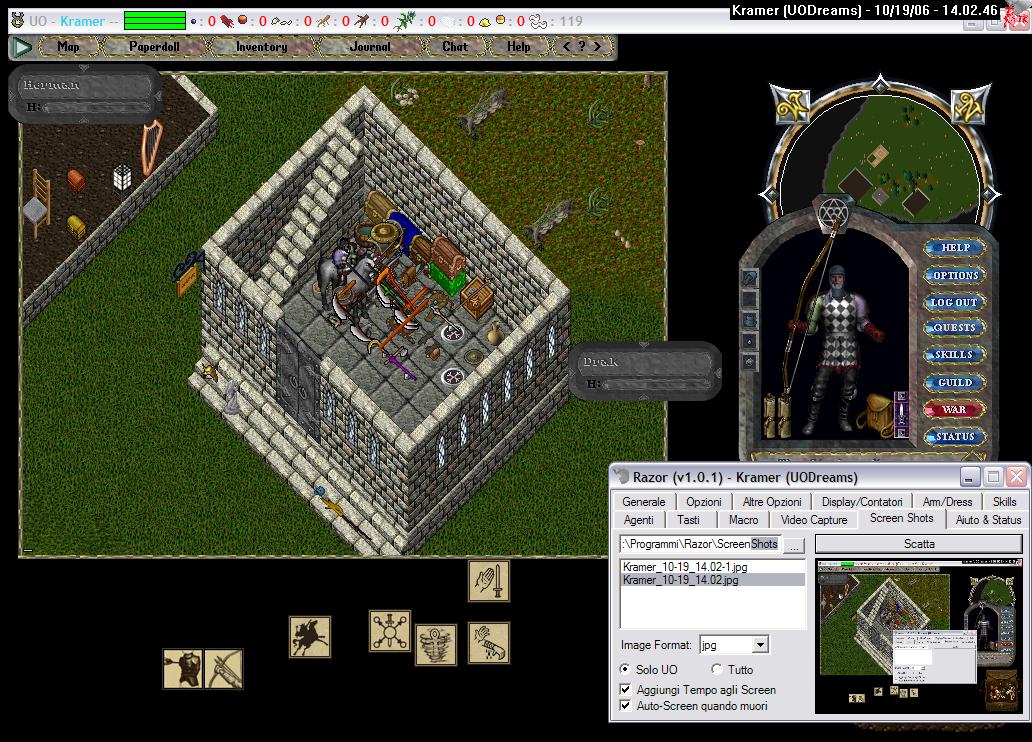Toggle the red WAR mode button
The height and width of the screenshot is (742, 1032).
click(954, 410)
